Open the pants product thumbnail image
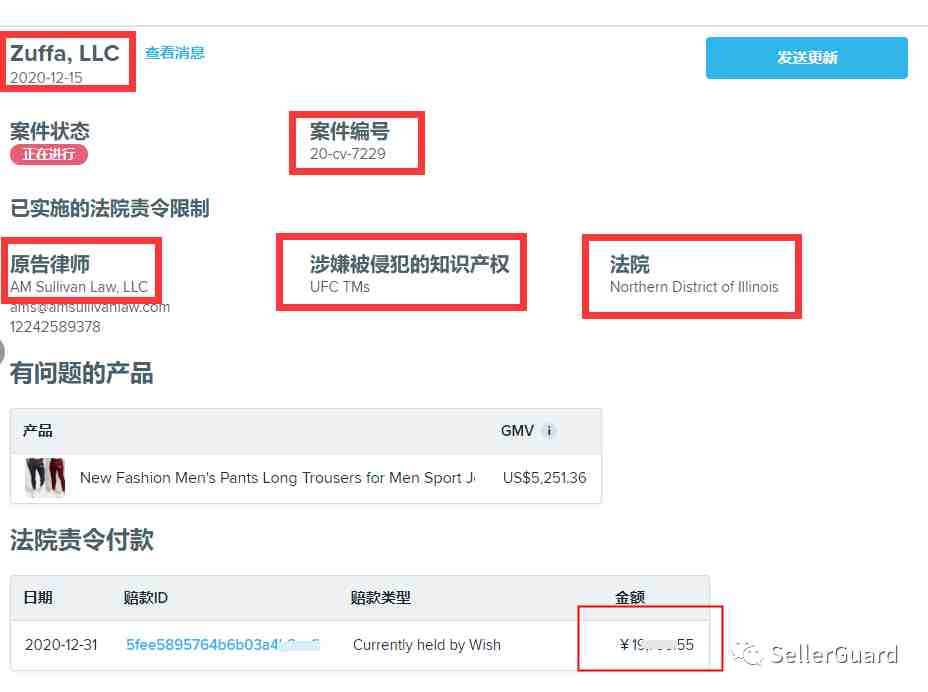Viewport: 928px width, 692px height. [x=45, y=477]
